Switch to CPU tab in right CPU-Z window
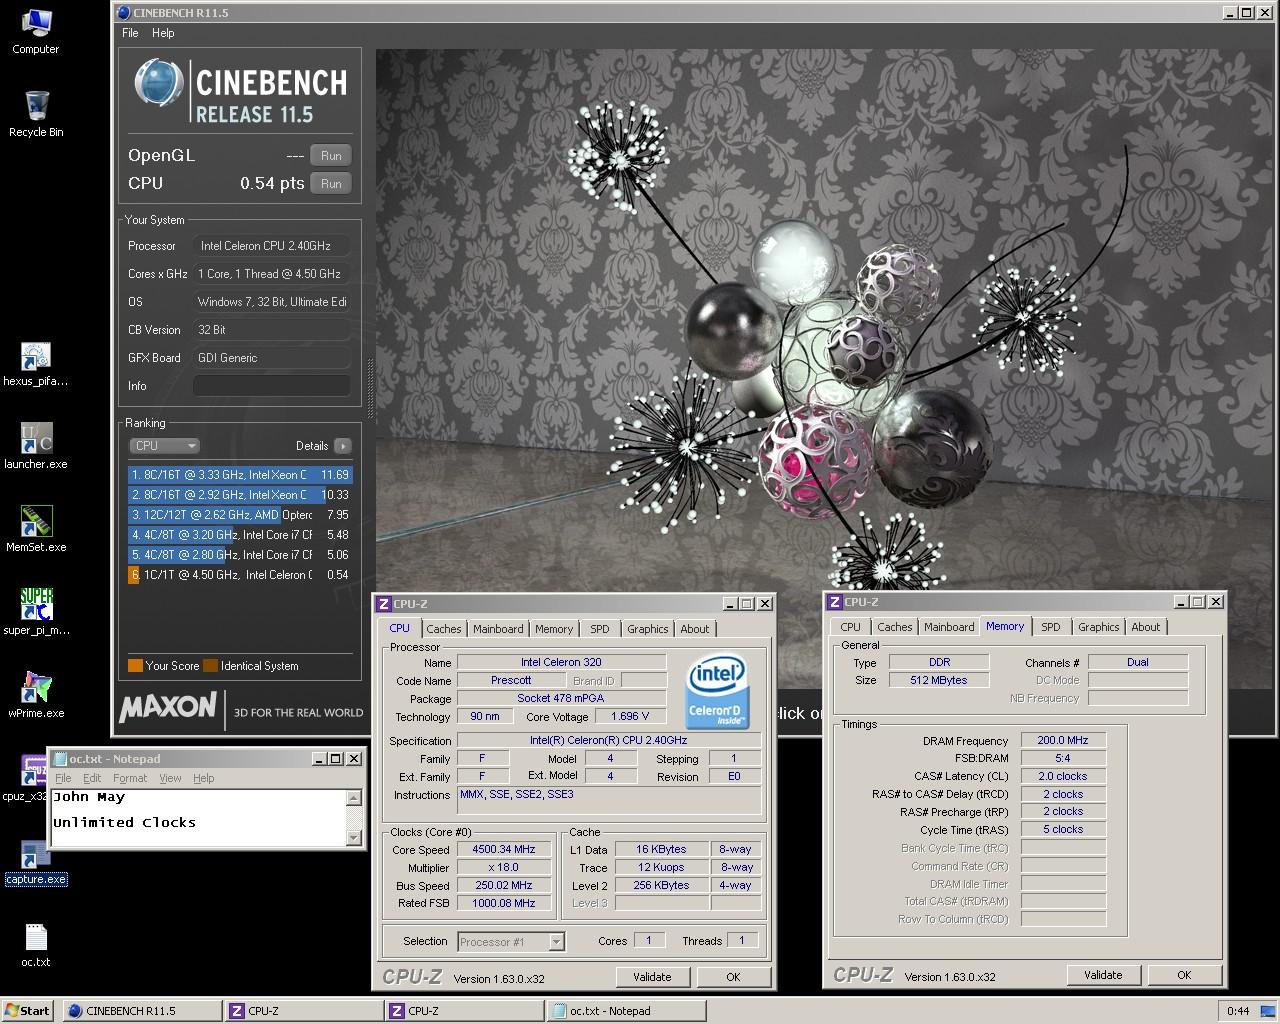 tap(850, 627)
